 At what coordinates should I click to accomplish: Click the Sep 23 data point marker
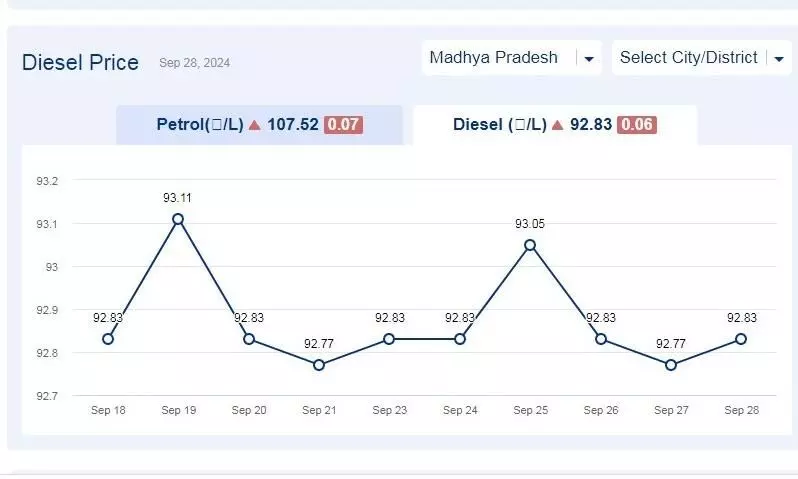click(x=389, y=339)
